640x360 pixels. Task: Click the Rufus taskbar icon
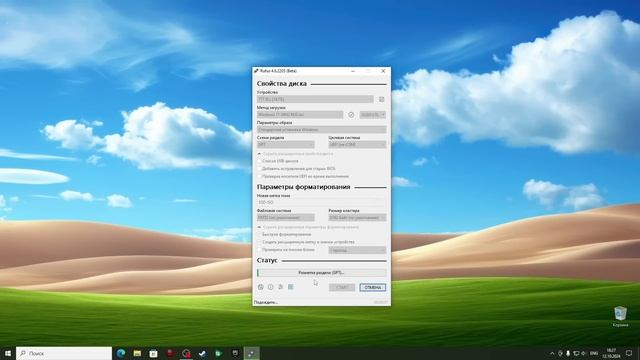coord(251,353)
